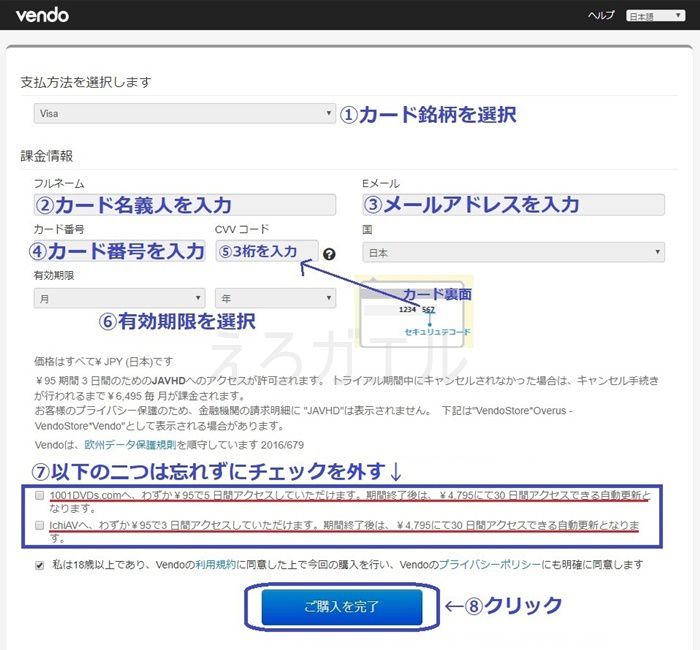Click the フルネーム full name field

(x=184, y=205)
